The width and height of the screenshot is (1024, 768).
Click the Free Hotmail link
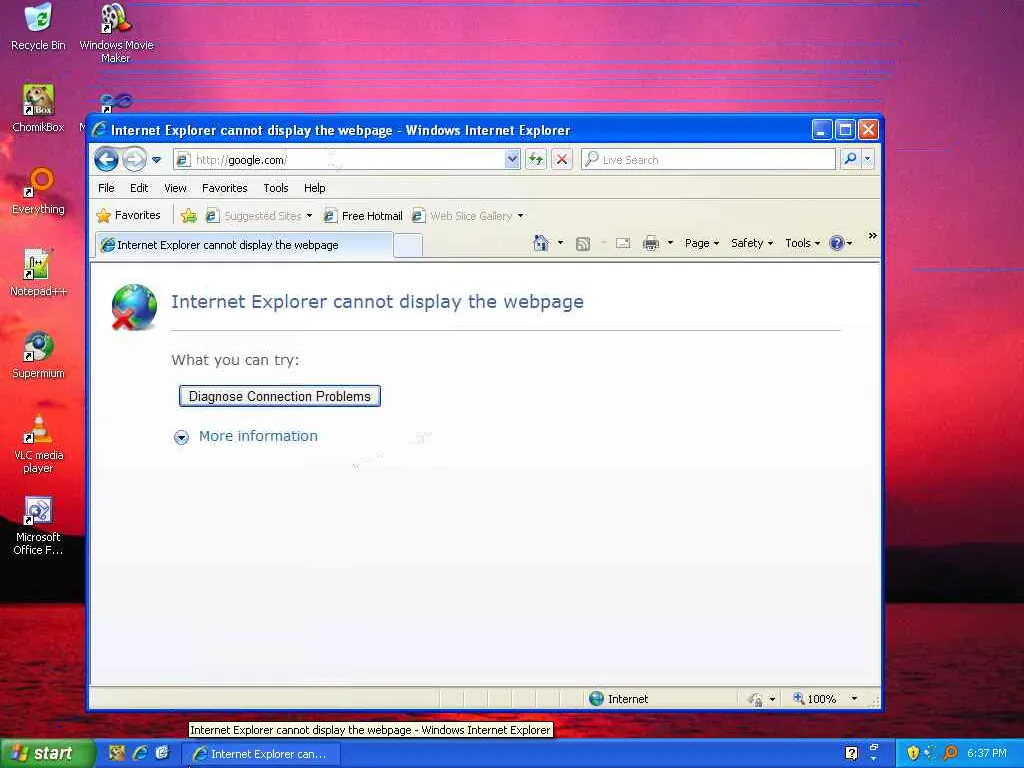[364, 216]
